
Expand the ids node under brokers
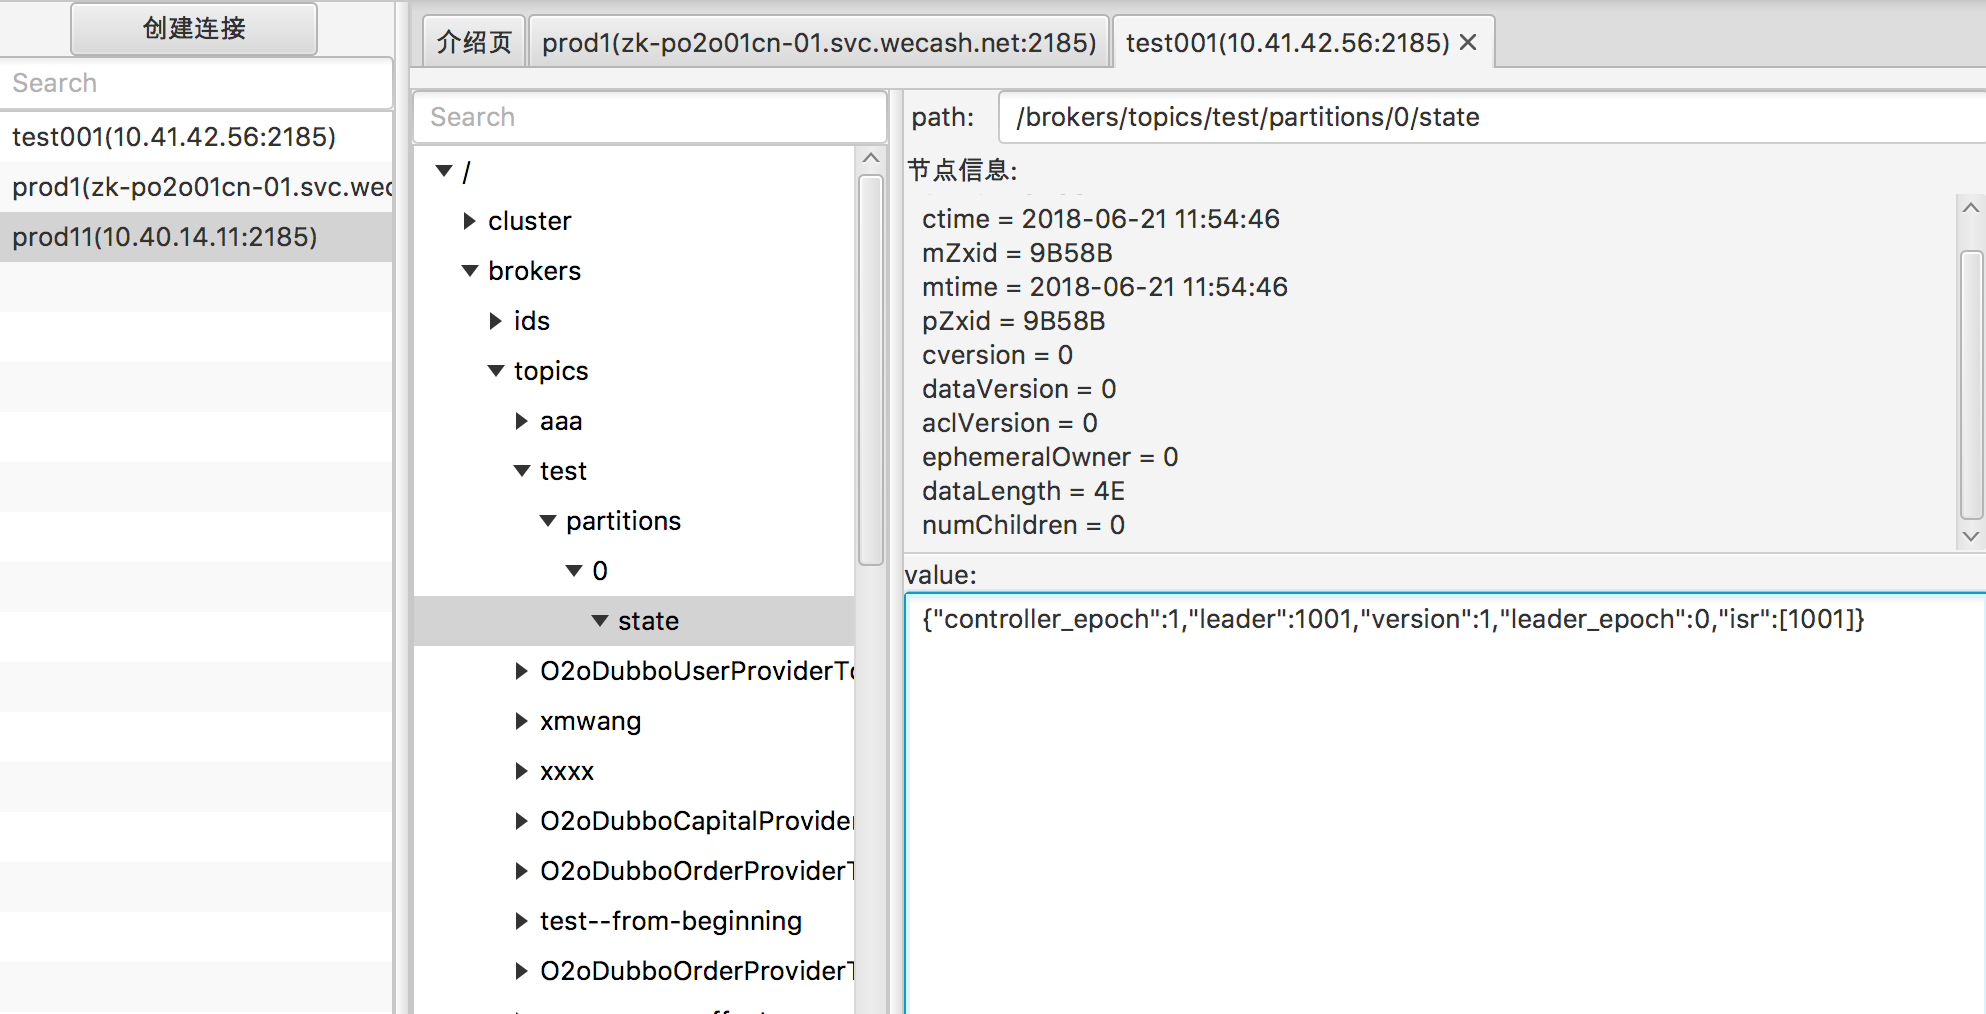(495, 320)
